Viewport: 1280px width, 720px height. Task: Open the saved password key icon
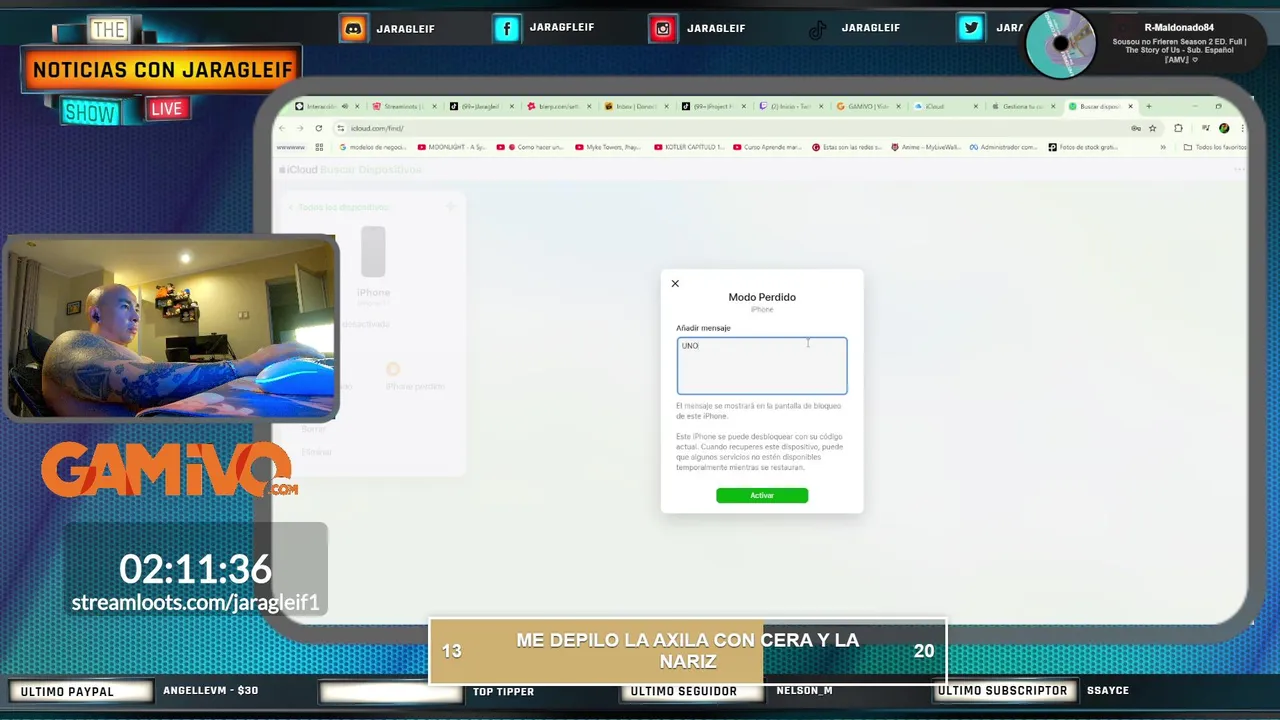pos(1136,128)
